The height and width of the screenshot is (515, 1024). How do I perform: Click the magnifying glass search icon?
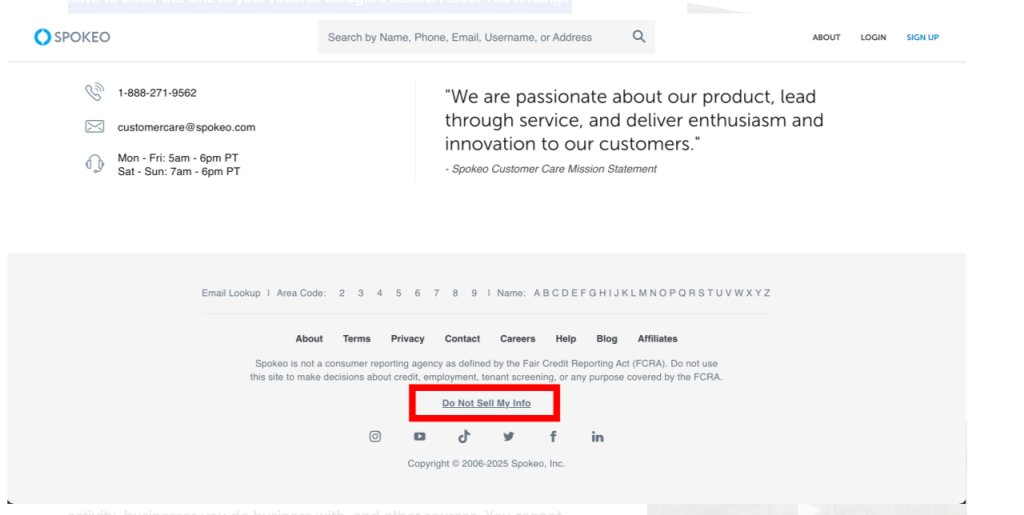click(639, 37)
